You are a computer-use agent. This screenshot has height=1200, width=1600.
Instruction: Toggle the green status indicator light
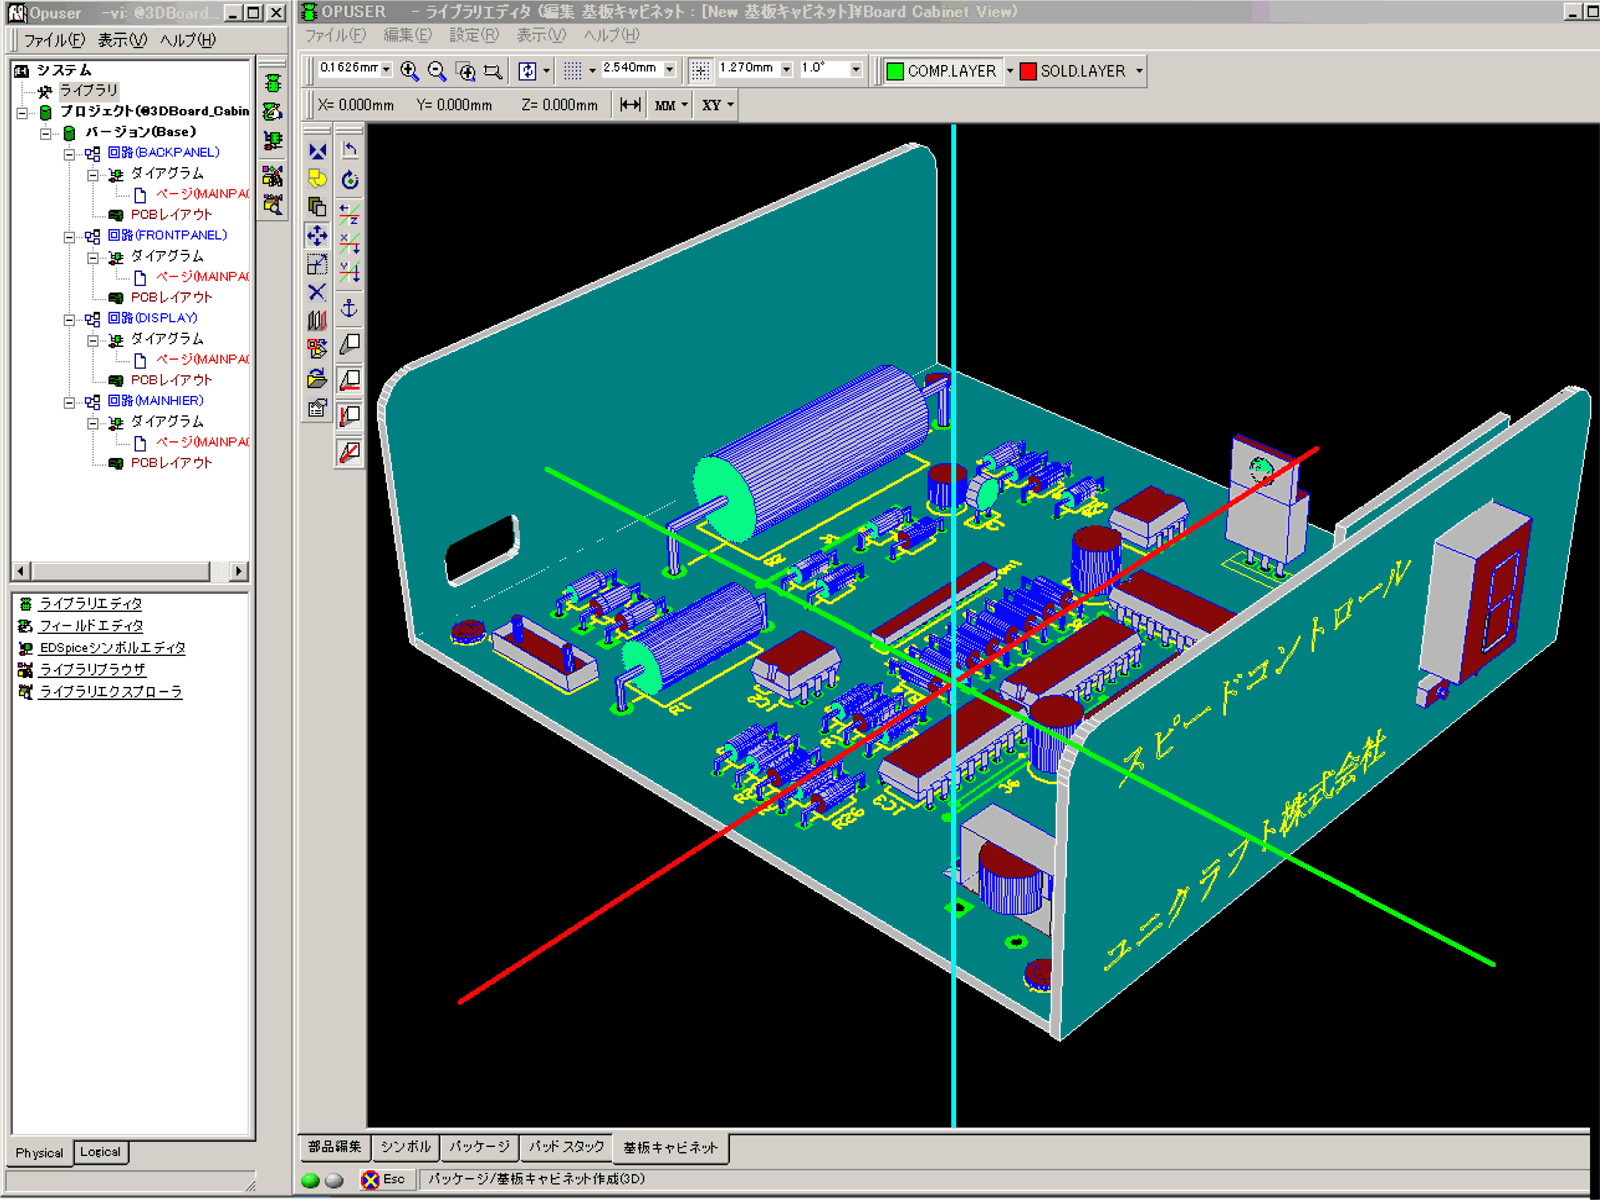pos(310,1180)
